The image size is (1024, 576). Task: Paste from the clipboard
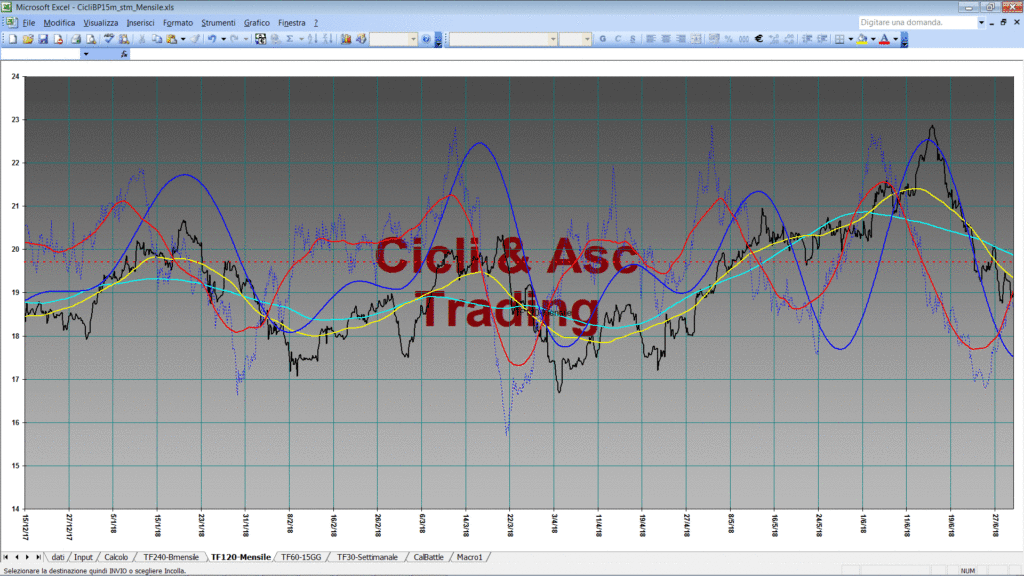[172, 39]
